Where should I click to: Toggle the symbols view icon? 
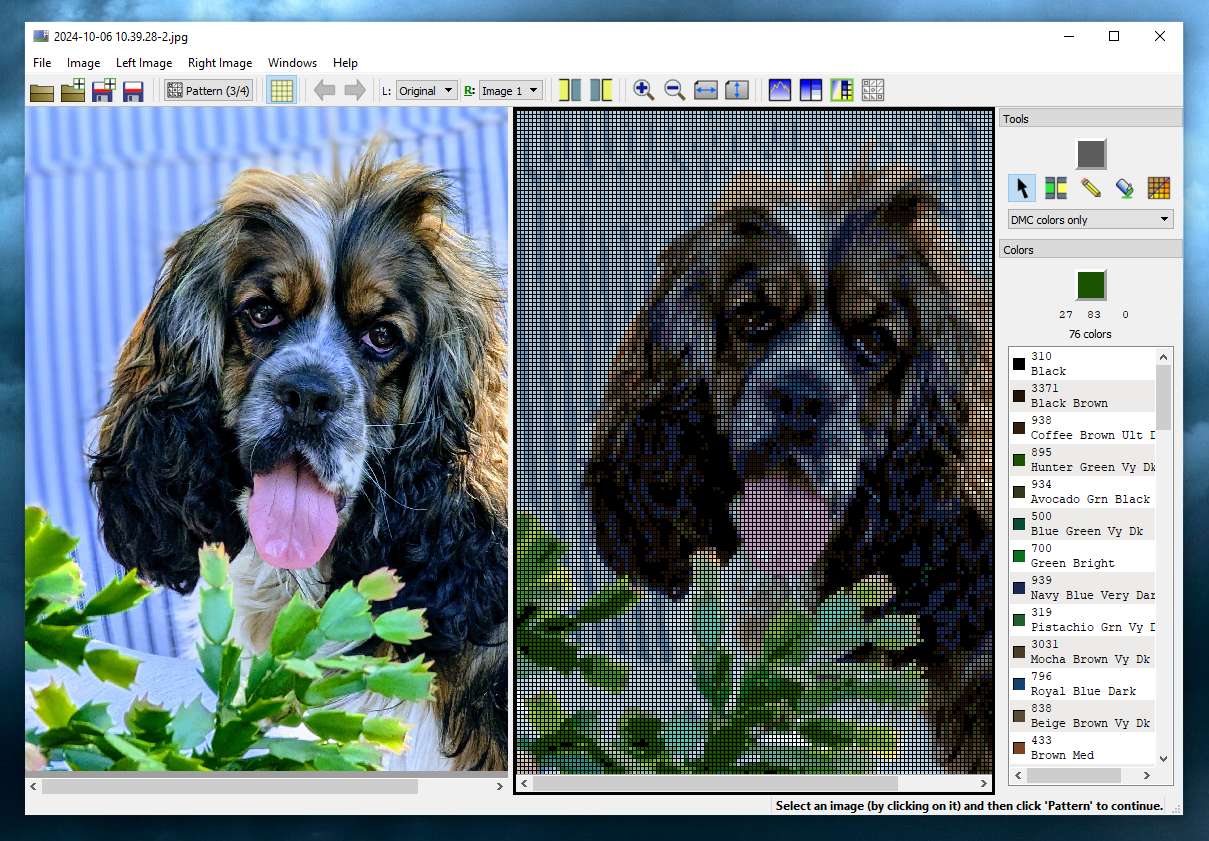click(873, 90)
